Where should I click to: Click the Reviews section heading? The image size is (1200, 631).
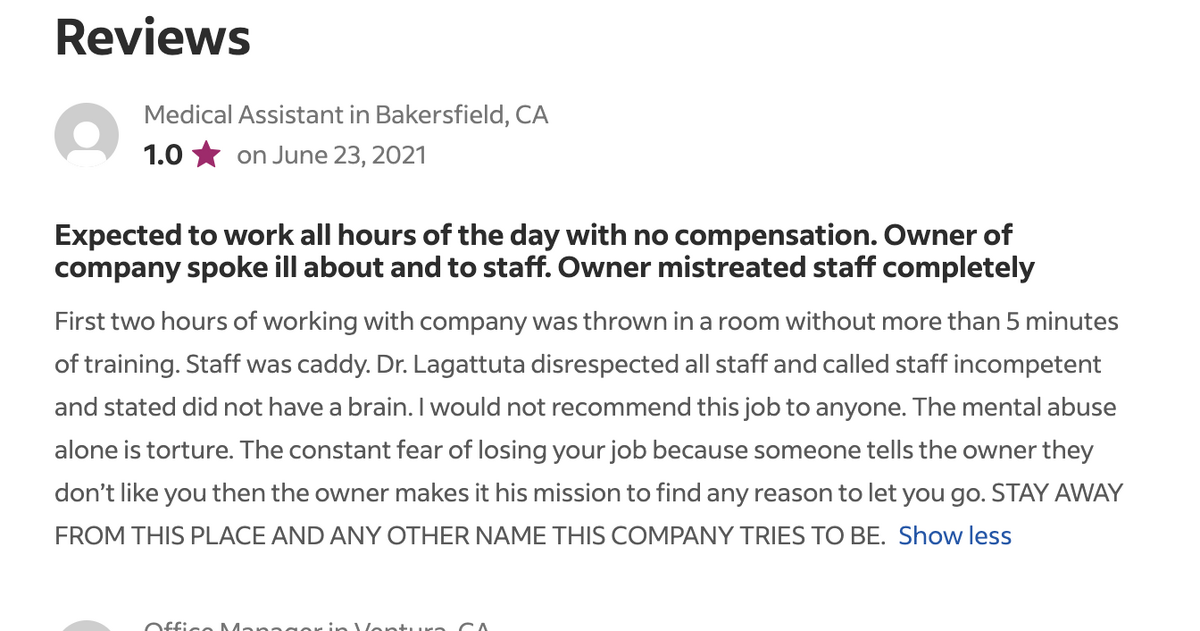(x=152, y=37)
